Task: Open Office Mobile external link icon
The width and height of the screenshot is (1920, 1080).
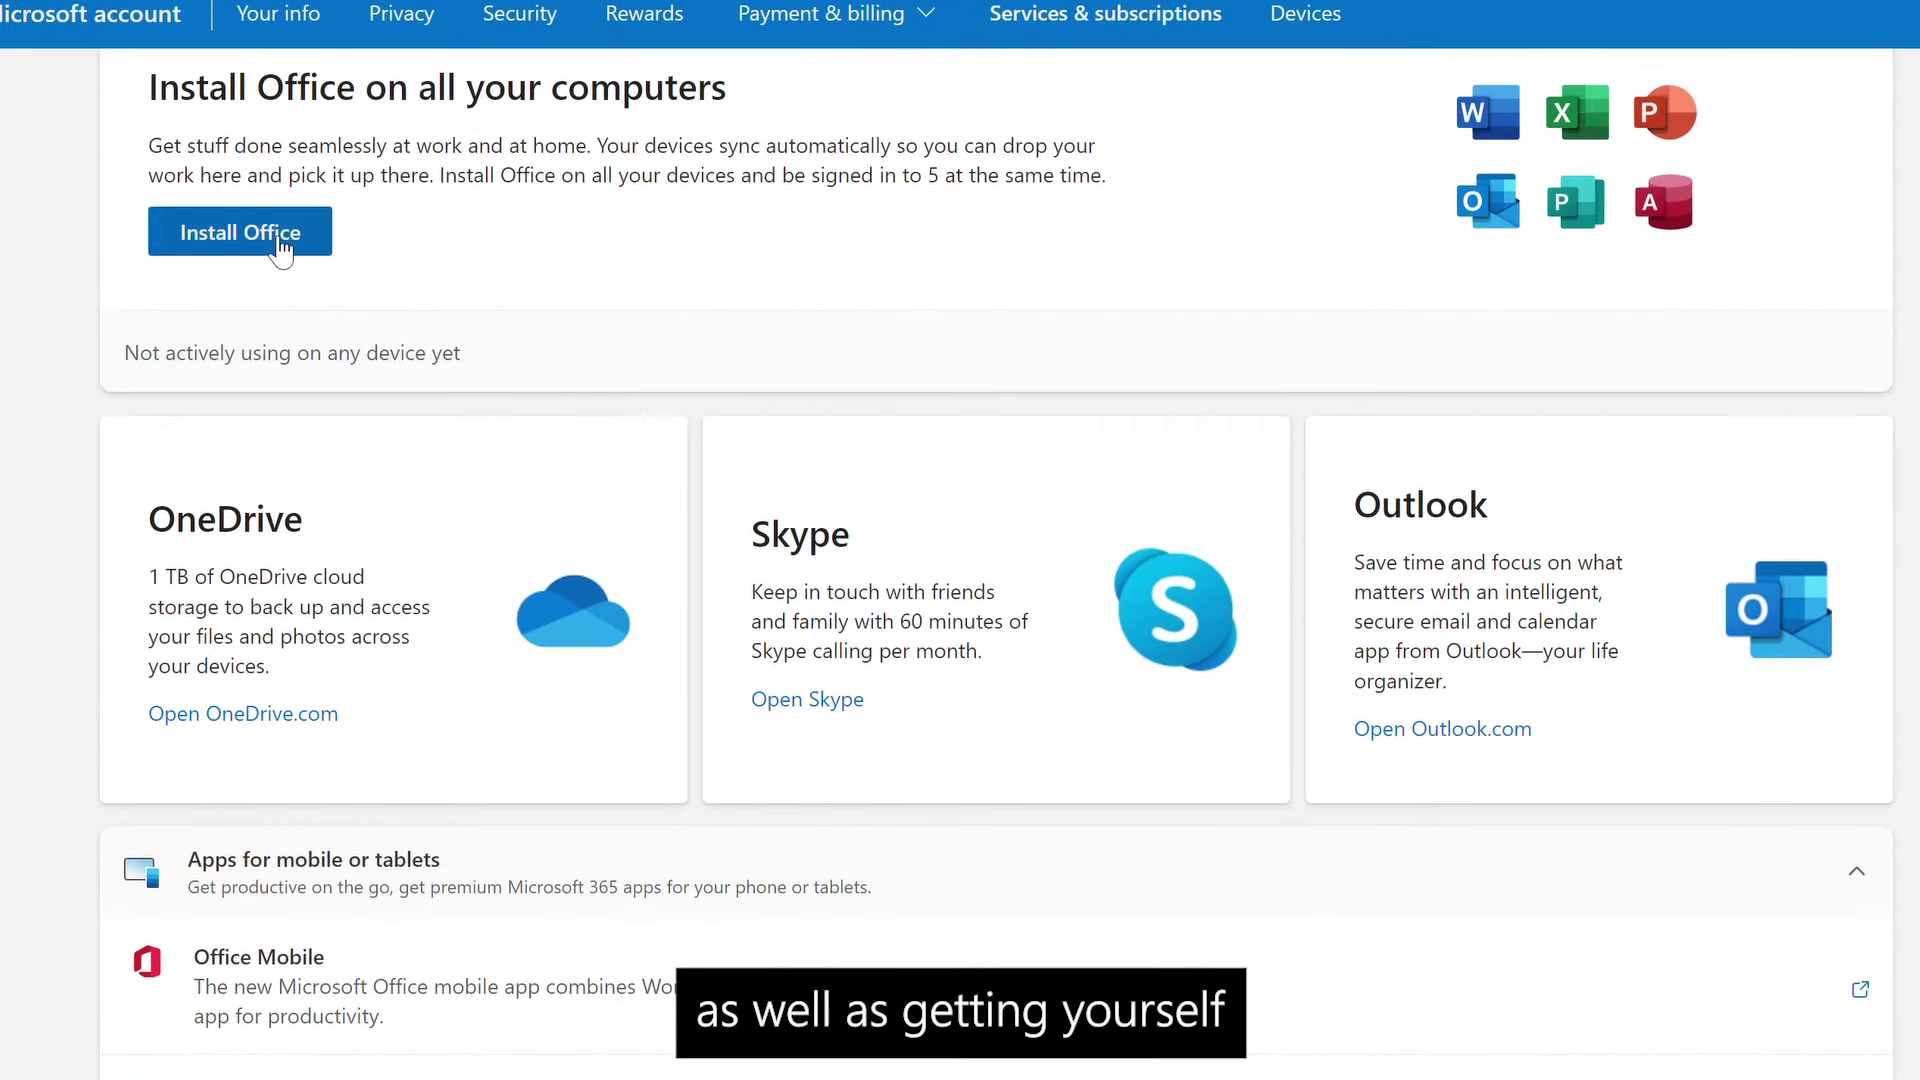Action: coord(1860,989)
